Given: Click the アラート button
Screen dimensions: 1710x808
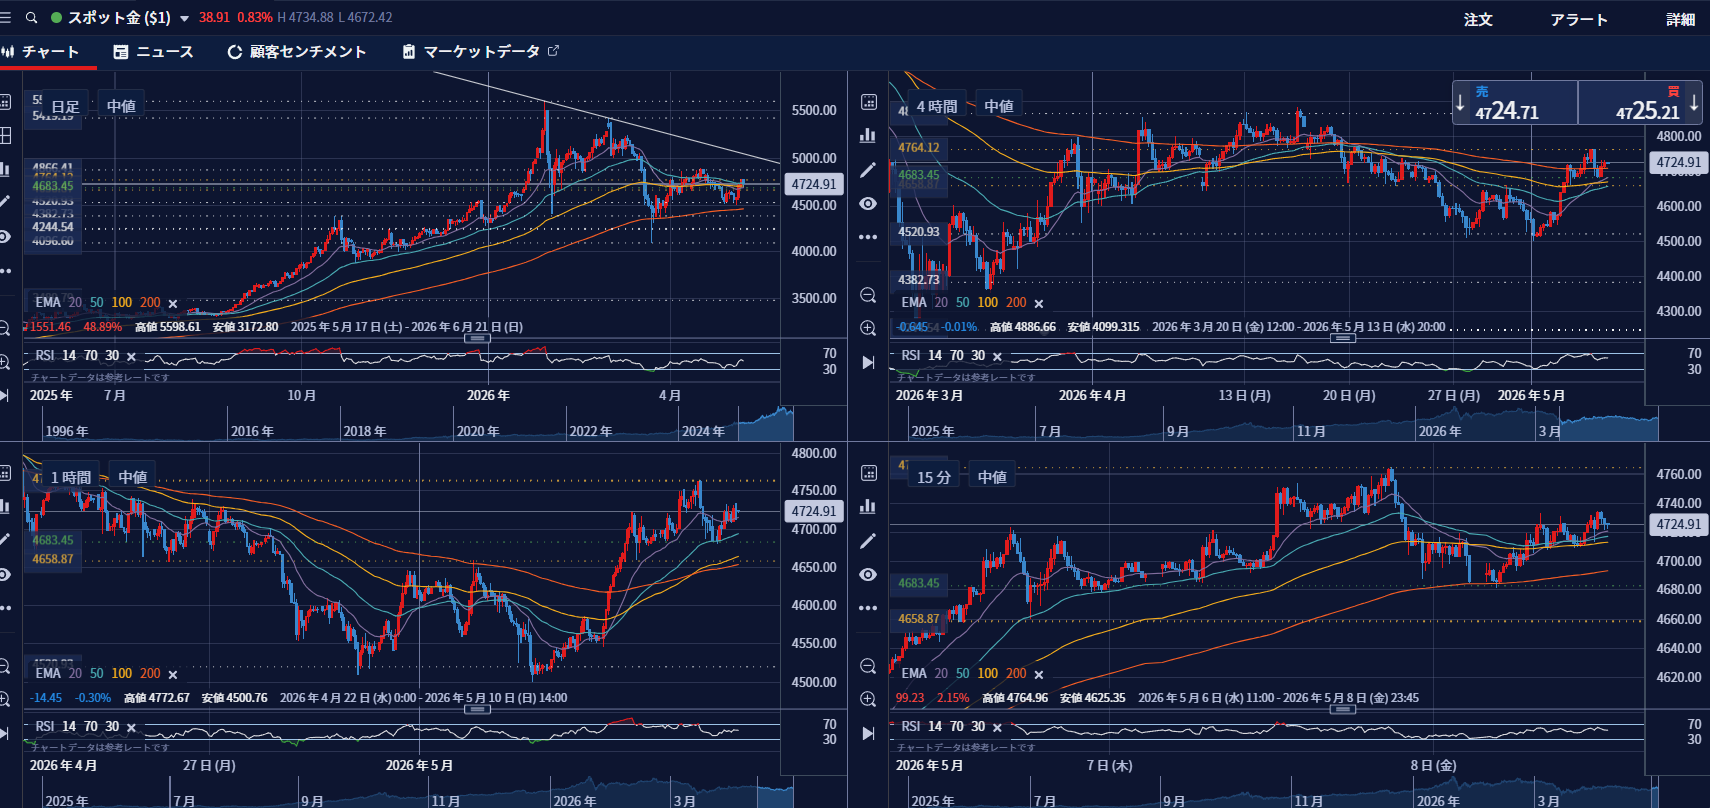Looking at the screenshot, I should coord(1579,19).
